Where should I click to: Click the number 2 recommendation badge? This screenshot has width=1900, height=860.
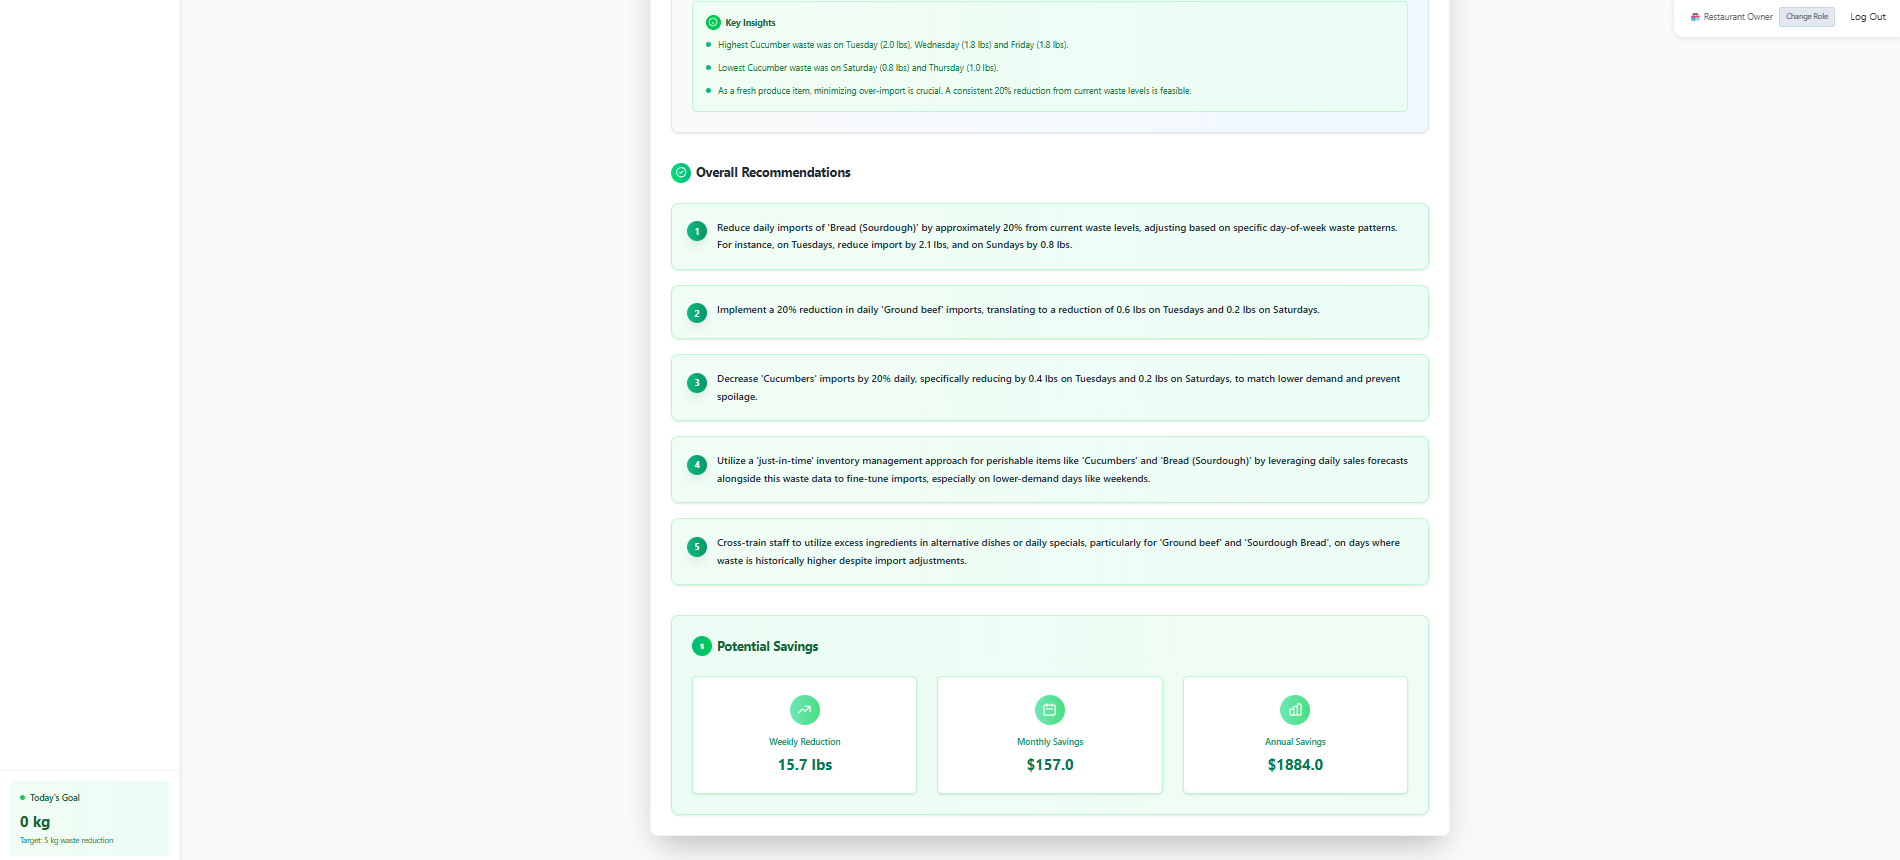pos(697,313)
